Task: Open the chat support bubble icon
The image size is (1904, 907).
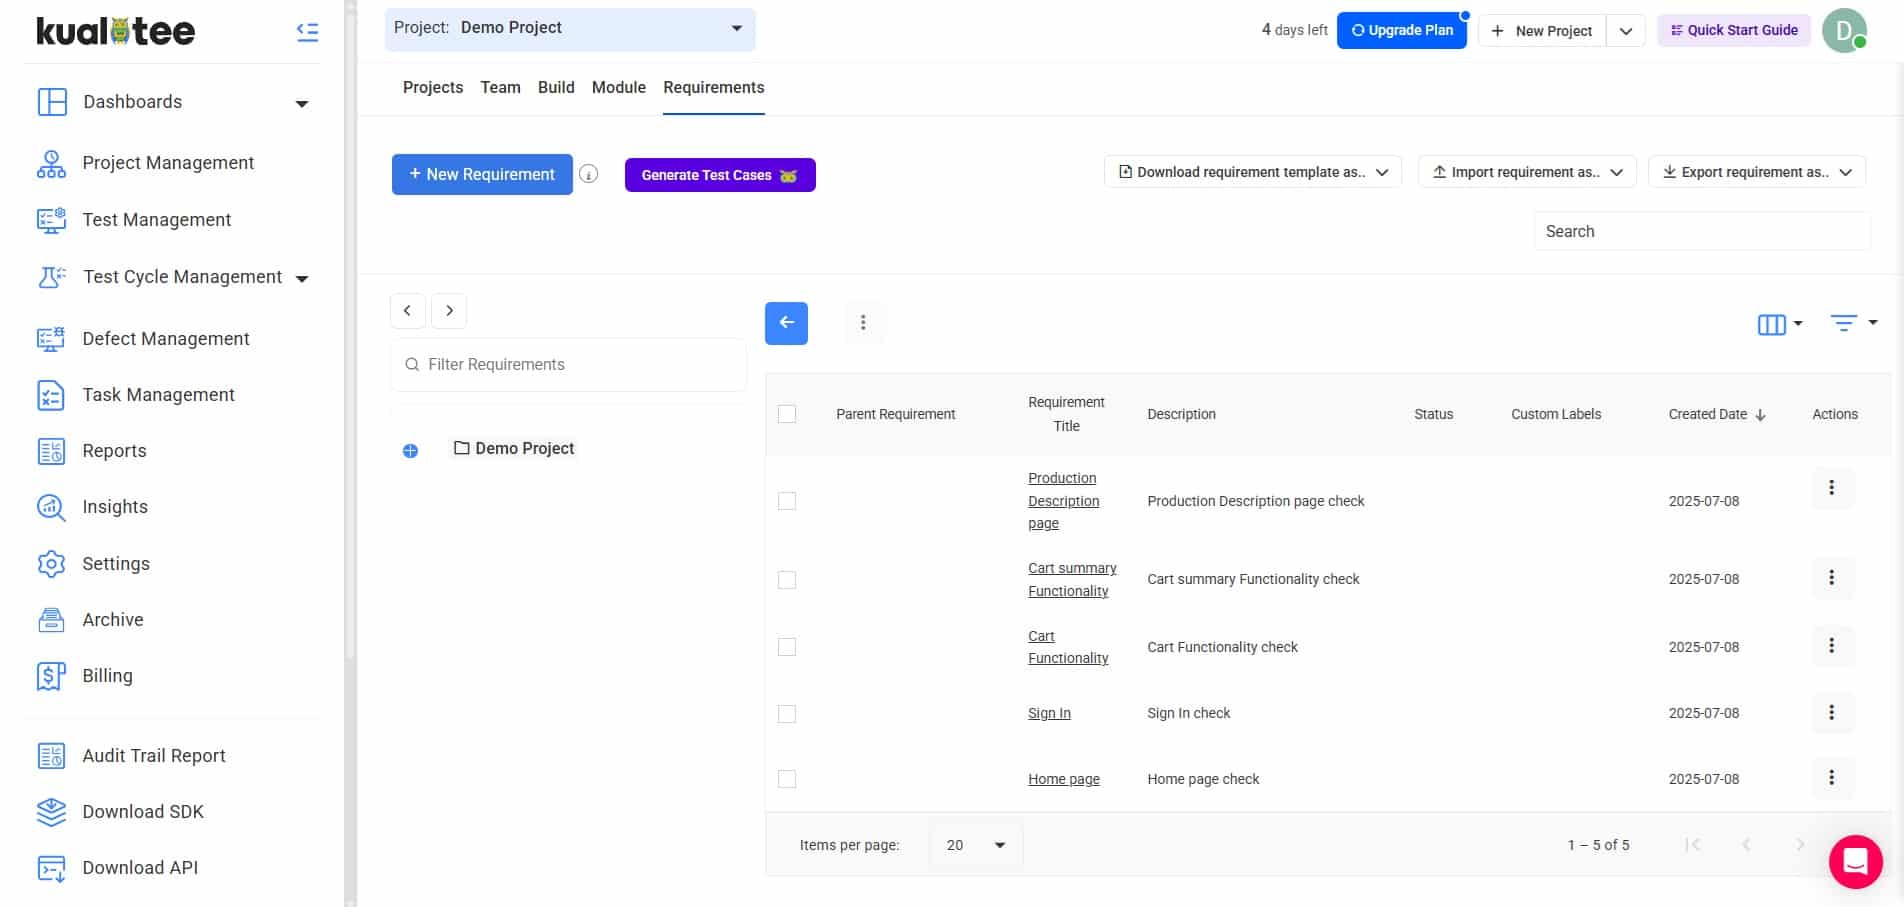Action: tap(1856, 861)
